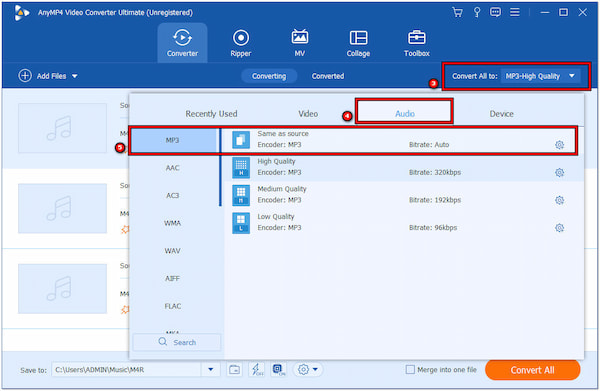600x391 pixels.
Task: Open settings gear for High Quality
Action: point(559,173)
